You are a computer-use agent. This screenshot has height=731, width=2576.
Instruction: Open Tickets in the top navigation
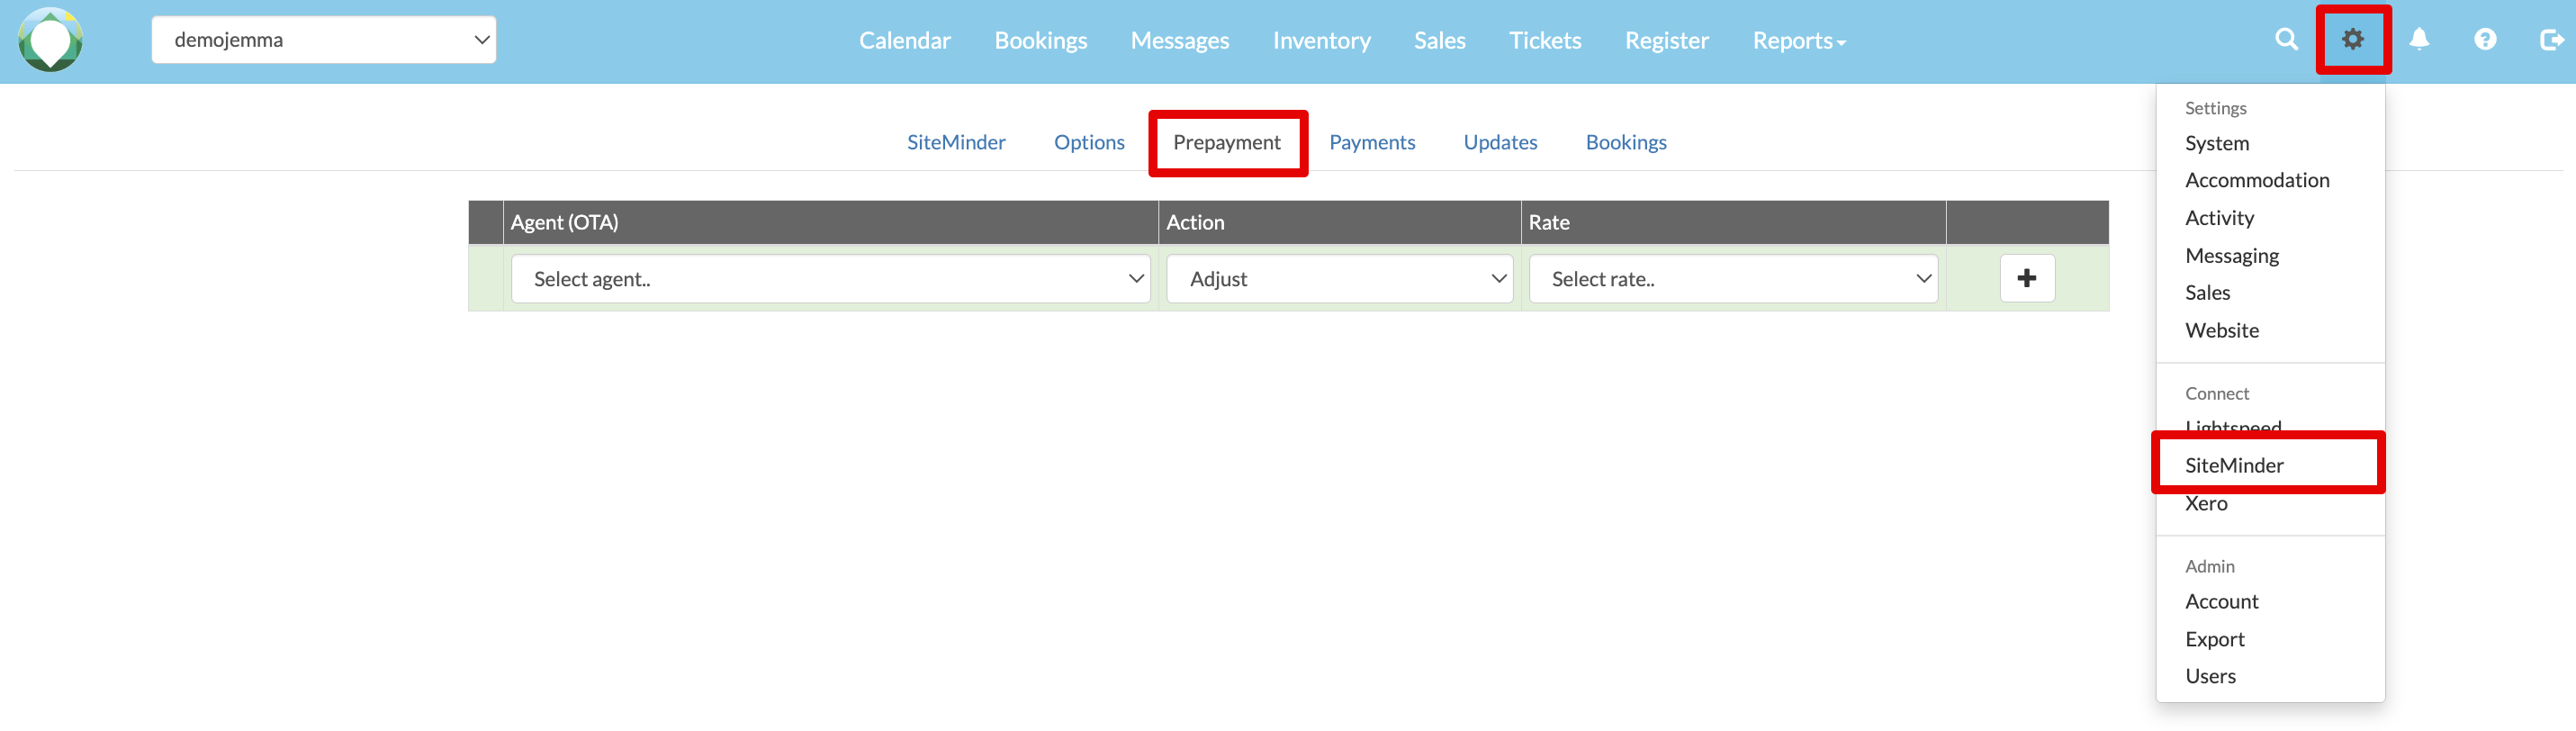(x=1545, y=40)
